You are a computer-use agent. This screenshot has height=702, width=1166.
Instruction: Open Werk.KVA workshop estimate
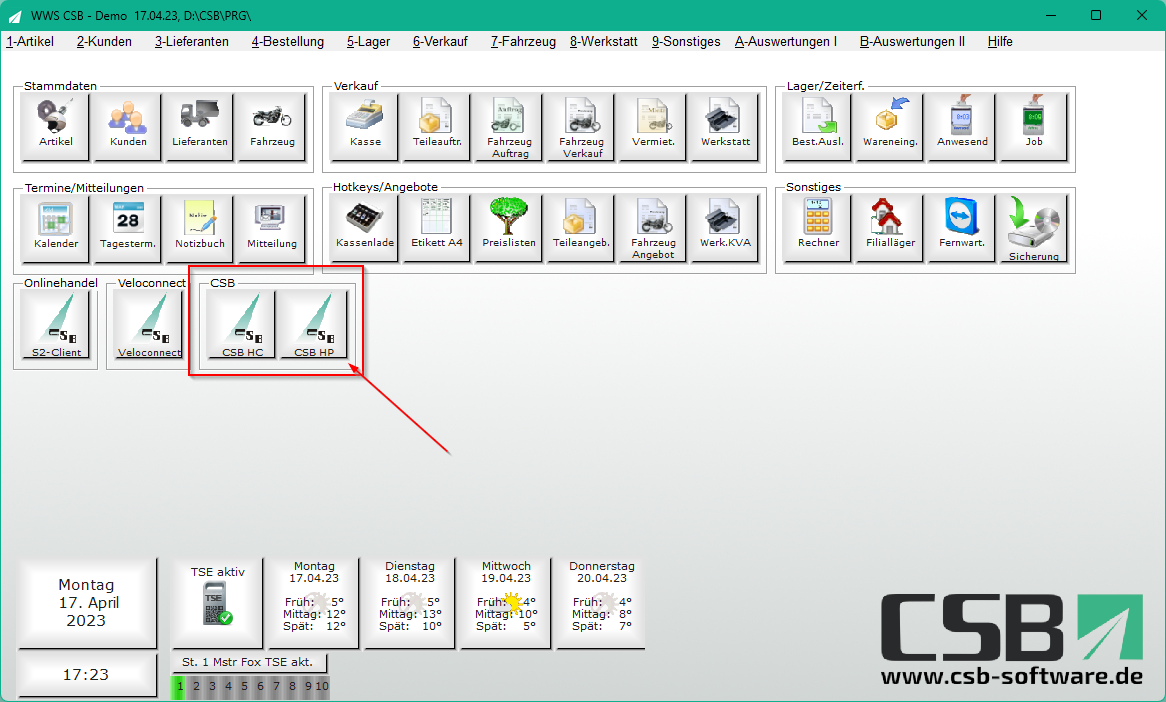click(x=725, y=228)
